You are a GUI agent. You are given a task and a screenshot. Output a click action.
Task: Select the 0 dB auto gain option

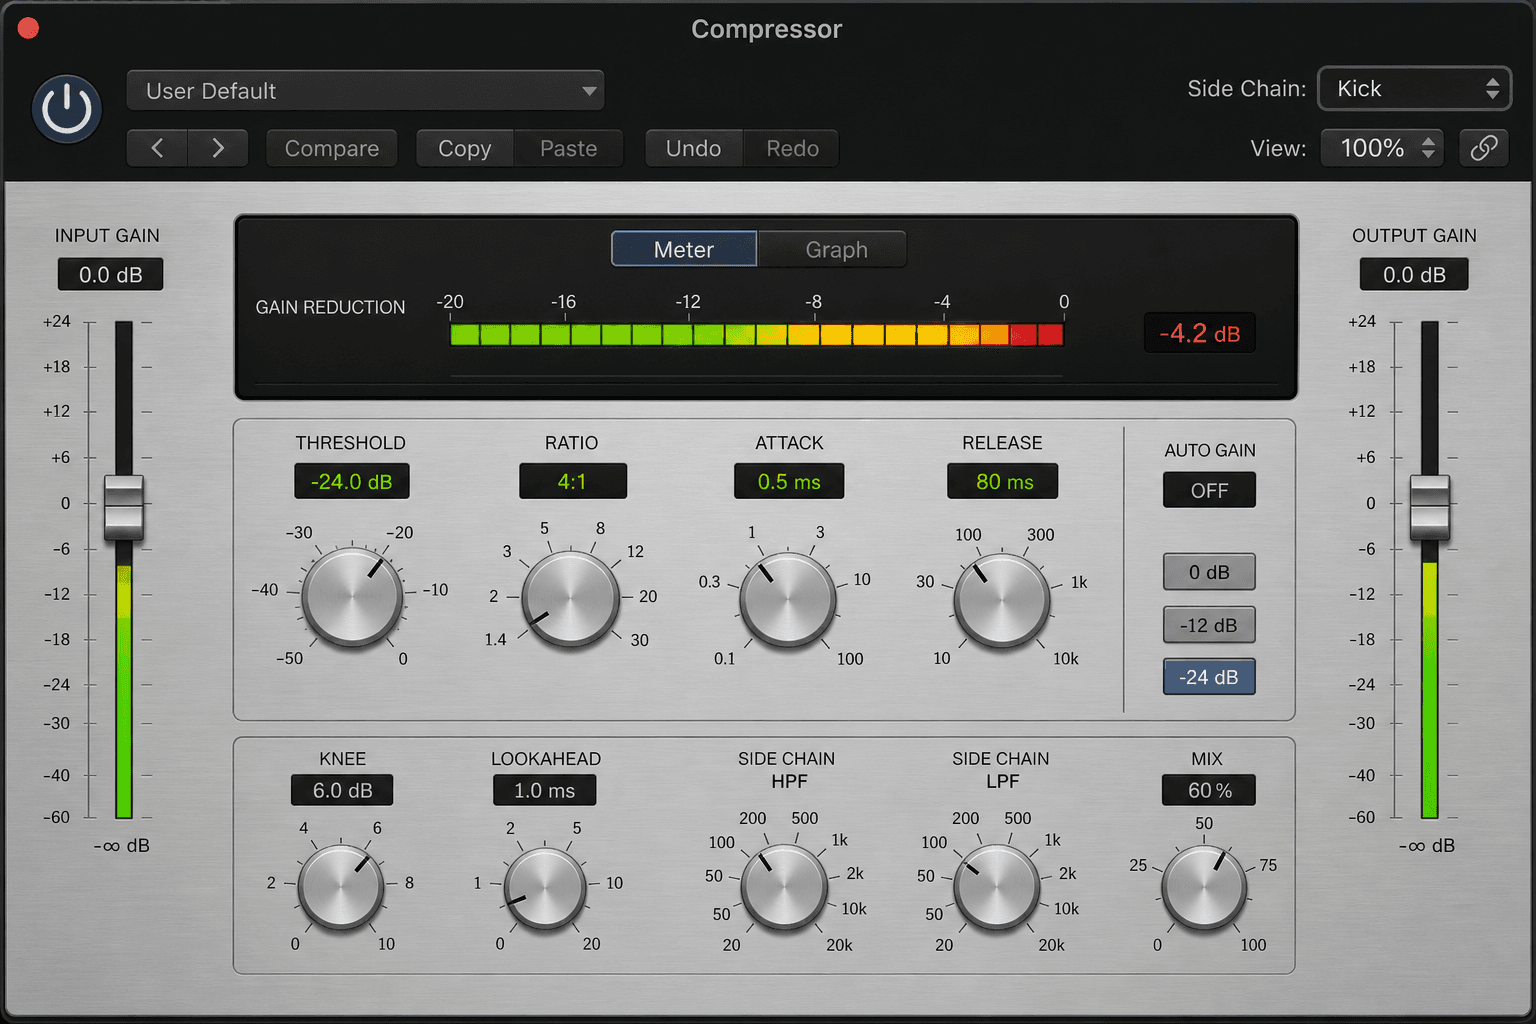coord(1209,572)
